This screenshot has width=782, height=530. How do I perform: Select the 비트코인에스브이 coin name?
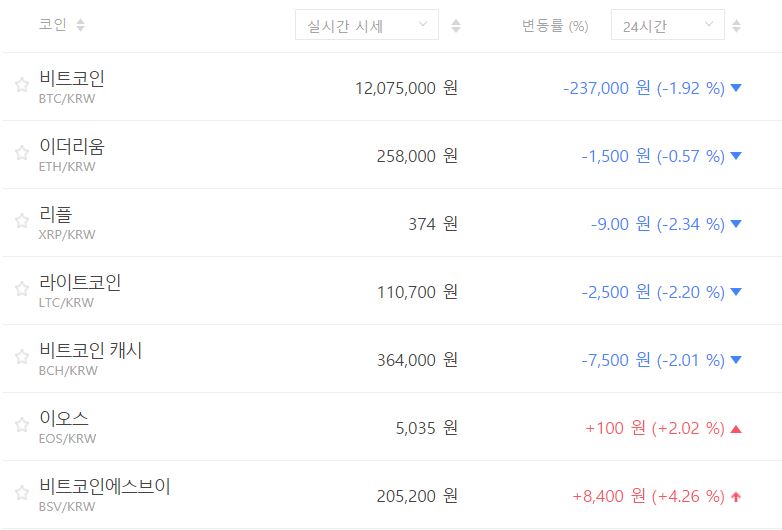click(105, 486)
